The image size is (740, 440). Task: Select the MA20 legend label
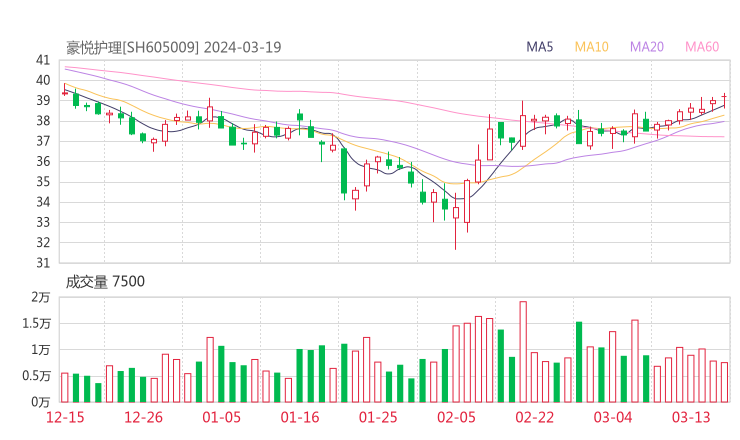647,47
